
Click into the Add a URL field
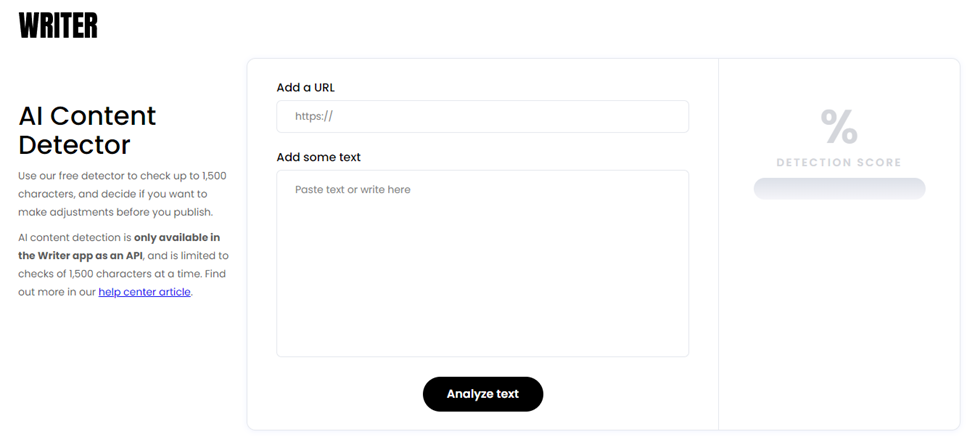point(483,116)
